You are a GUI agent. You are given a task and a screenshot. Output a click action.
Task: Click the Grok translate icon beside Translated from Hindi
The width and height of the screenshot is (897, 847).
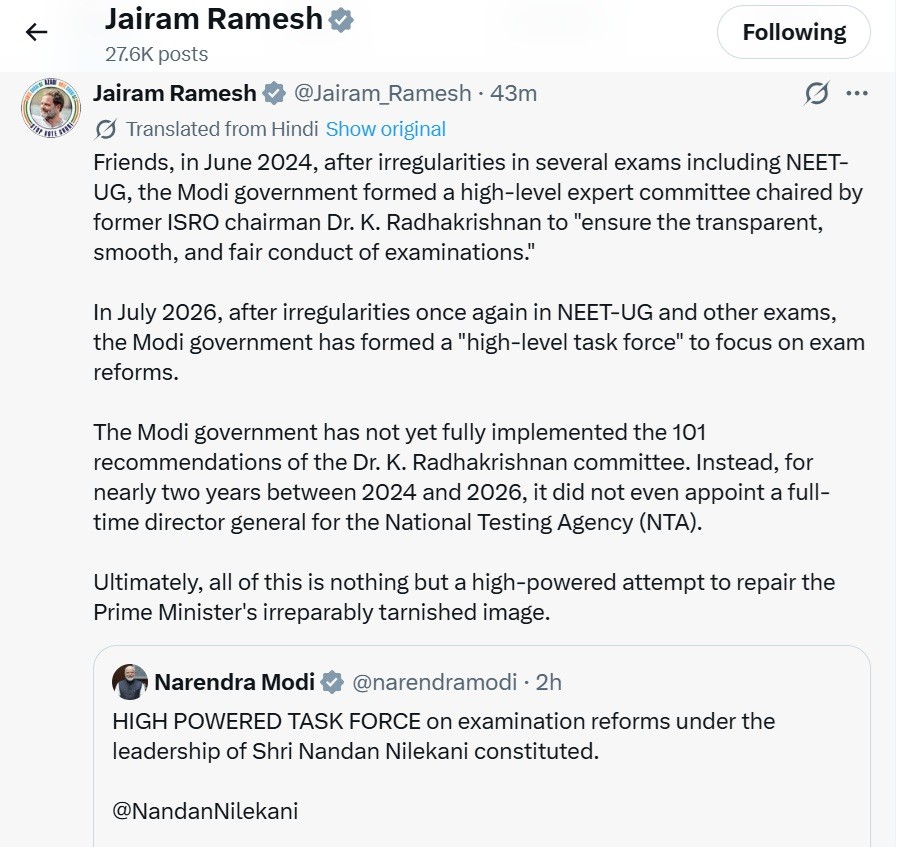pos(106,129)
